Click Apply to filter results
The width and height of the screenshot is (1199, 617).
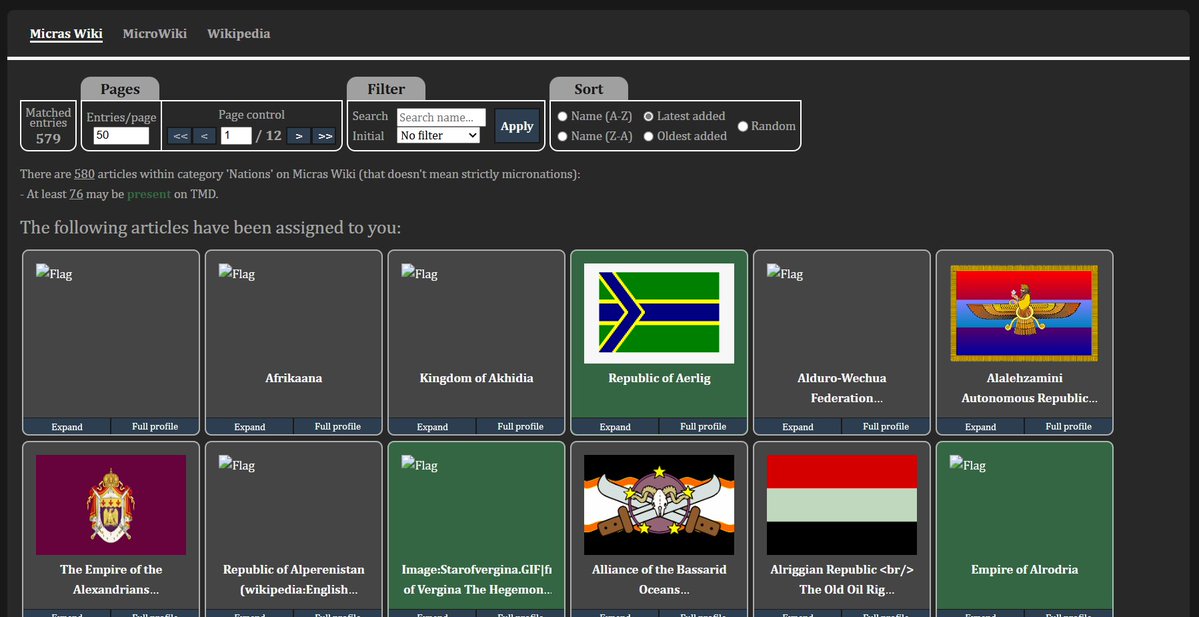516,126
